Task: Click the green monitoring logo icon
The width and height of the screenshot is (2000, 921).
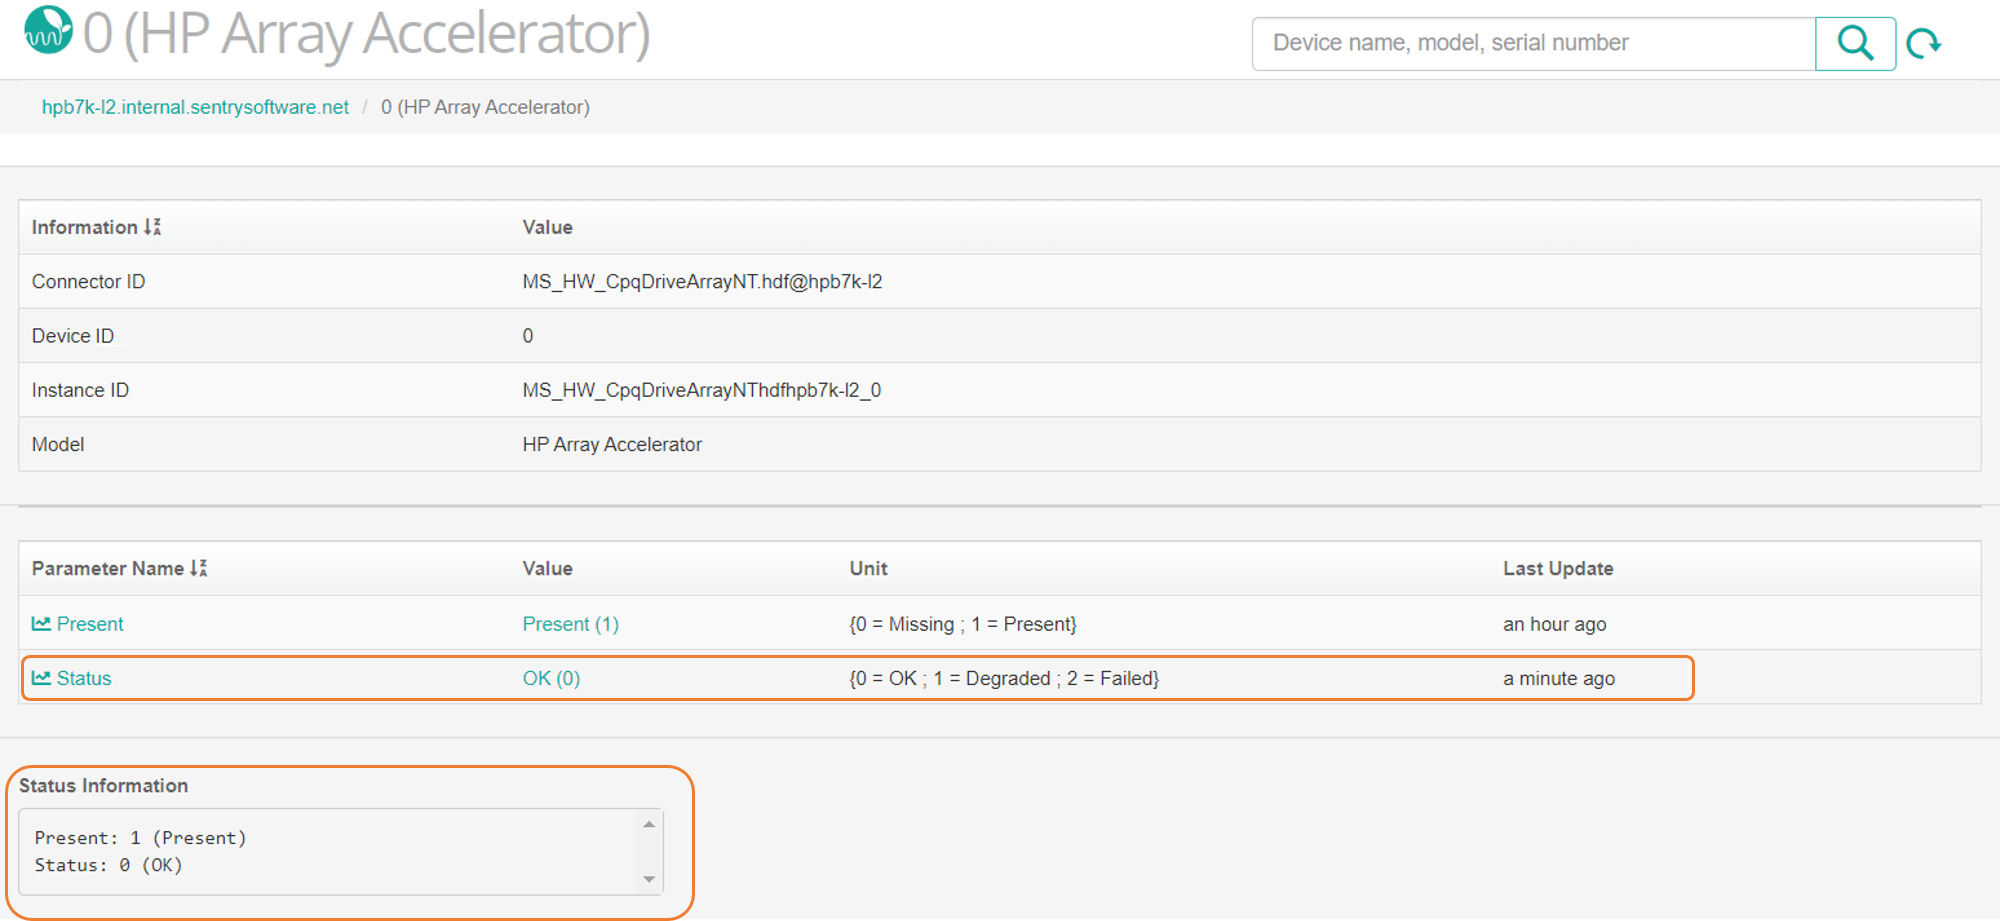Action: point(48,30)
